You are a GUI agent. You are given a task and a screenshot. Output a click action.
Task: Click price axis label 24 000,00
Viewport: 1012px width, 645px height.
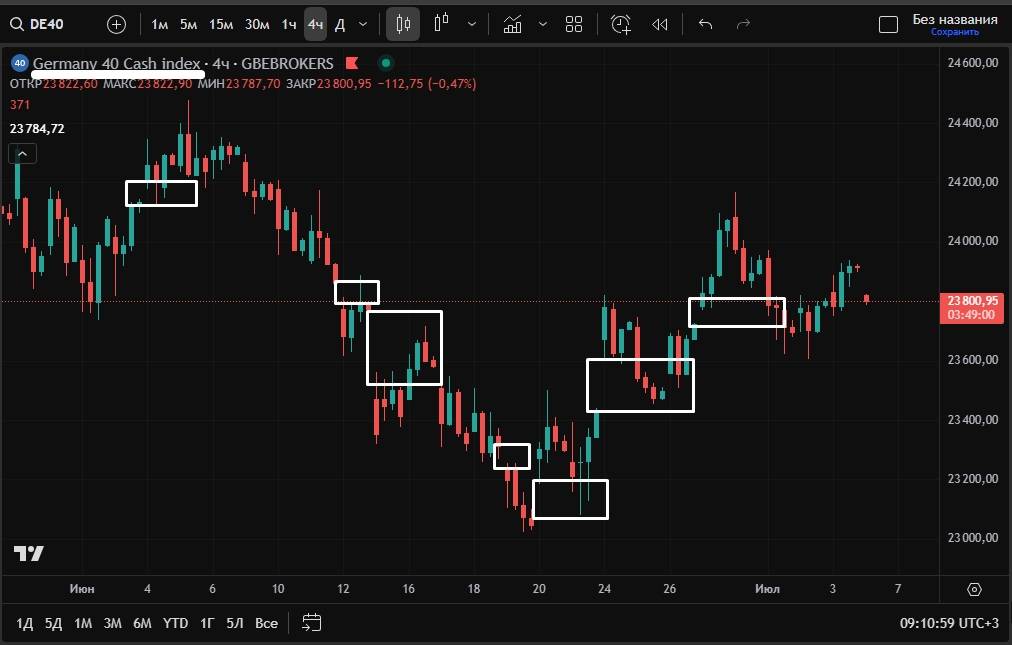tap(973, 241)
